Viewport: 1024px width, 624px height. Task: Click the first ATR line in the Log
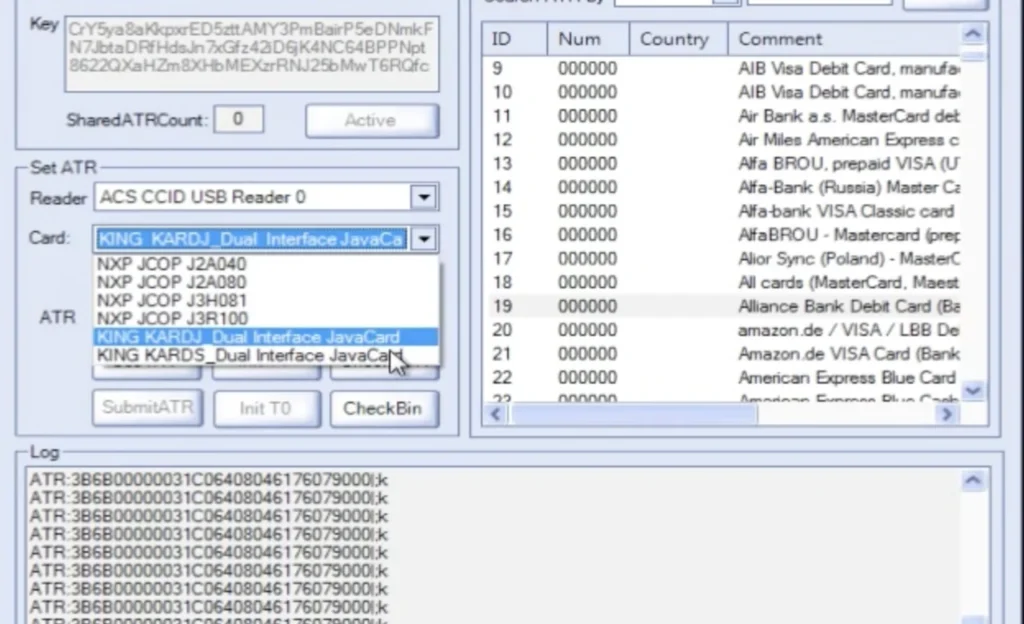tap(208, 480)
